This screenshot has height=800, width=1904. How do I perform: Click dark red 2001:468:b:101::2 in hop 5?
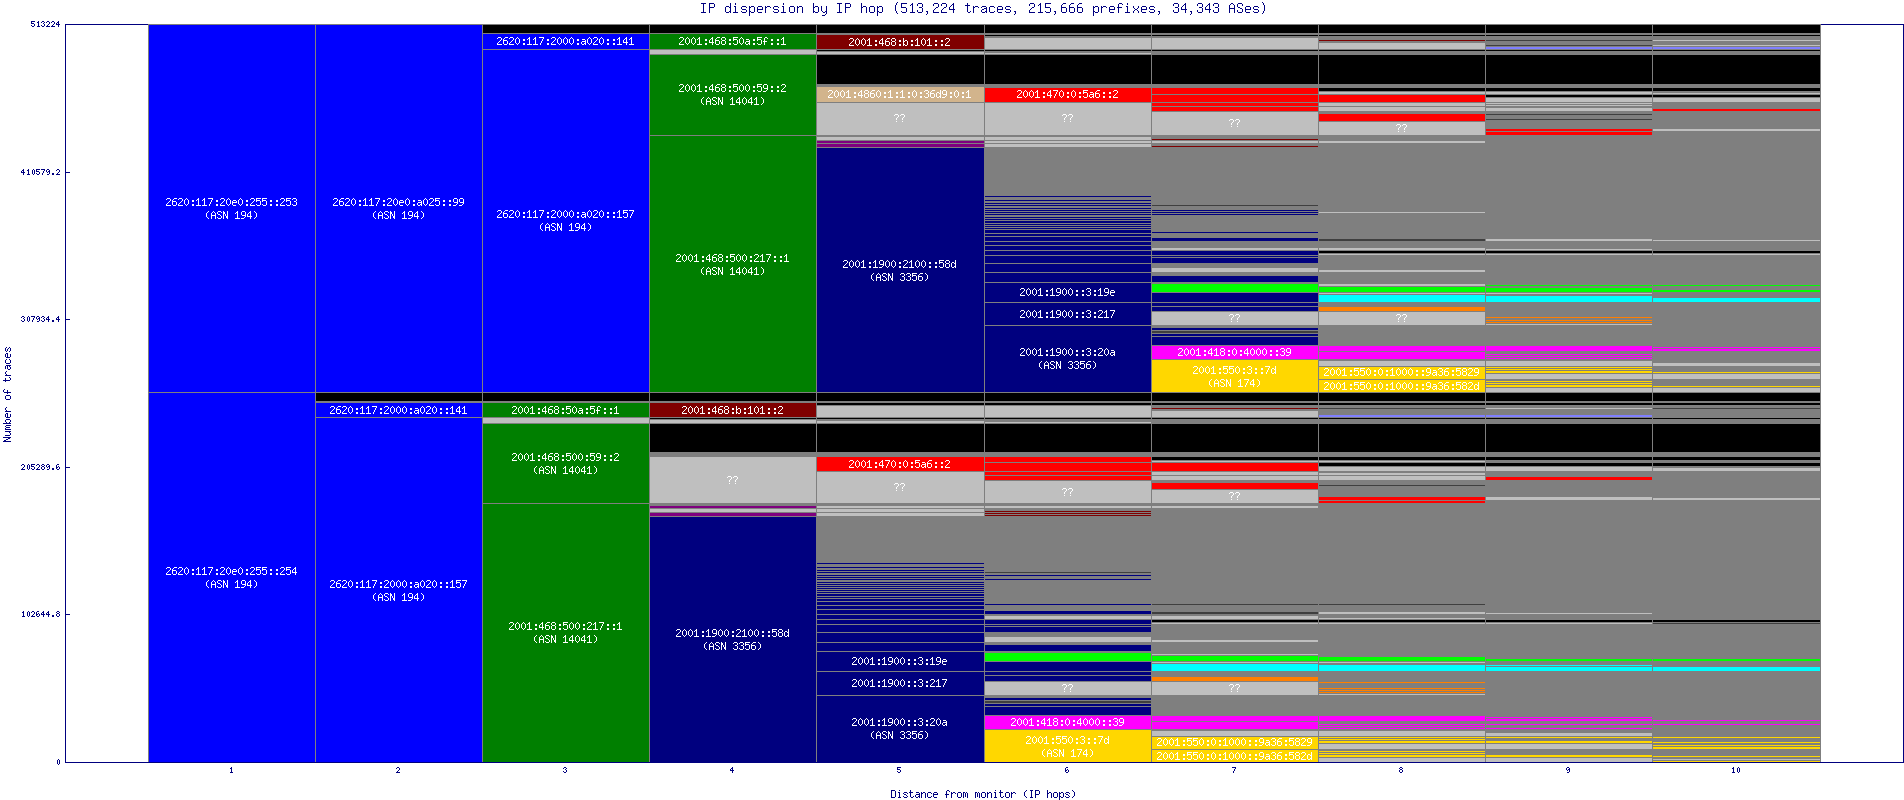pos(900,42)
